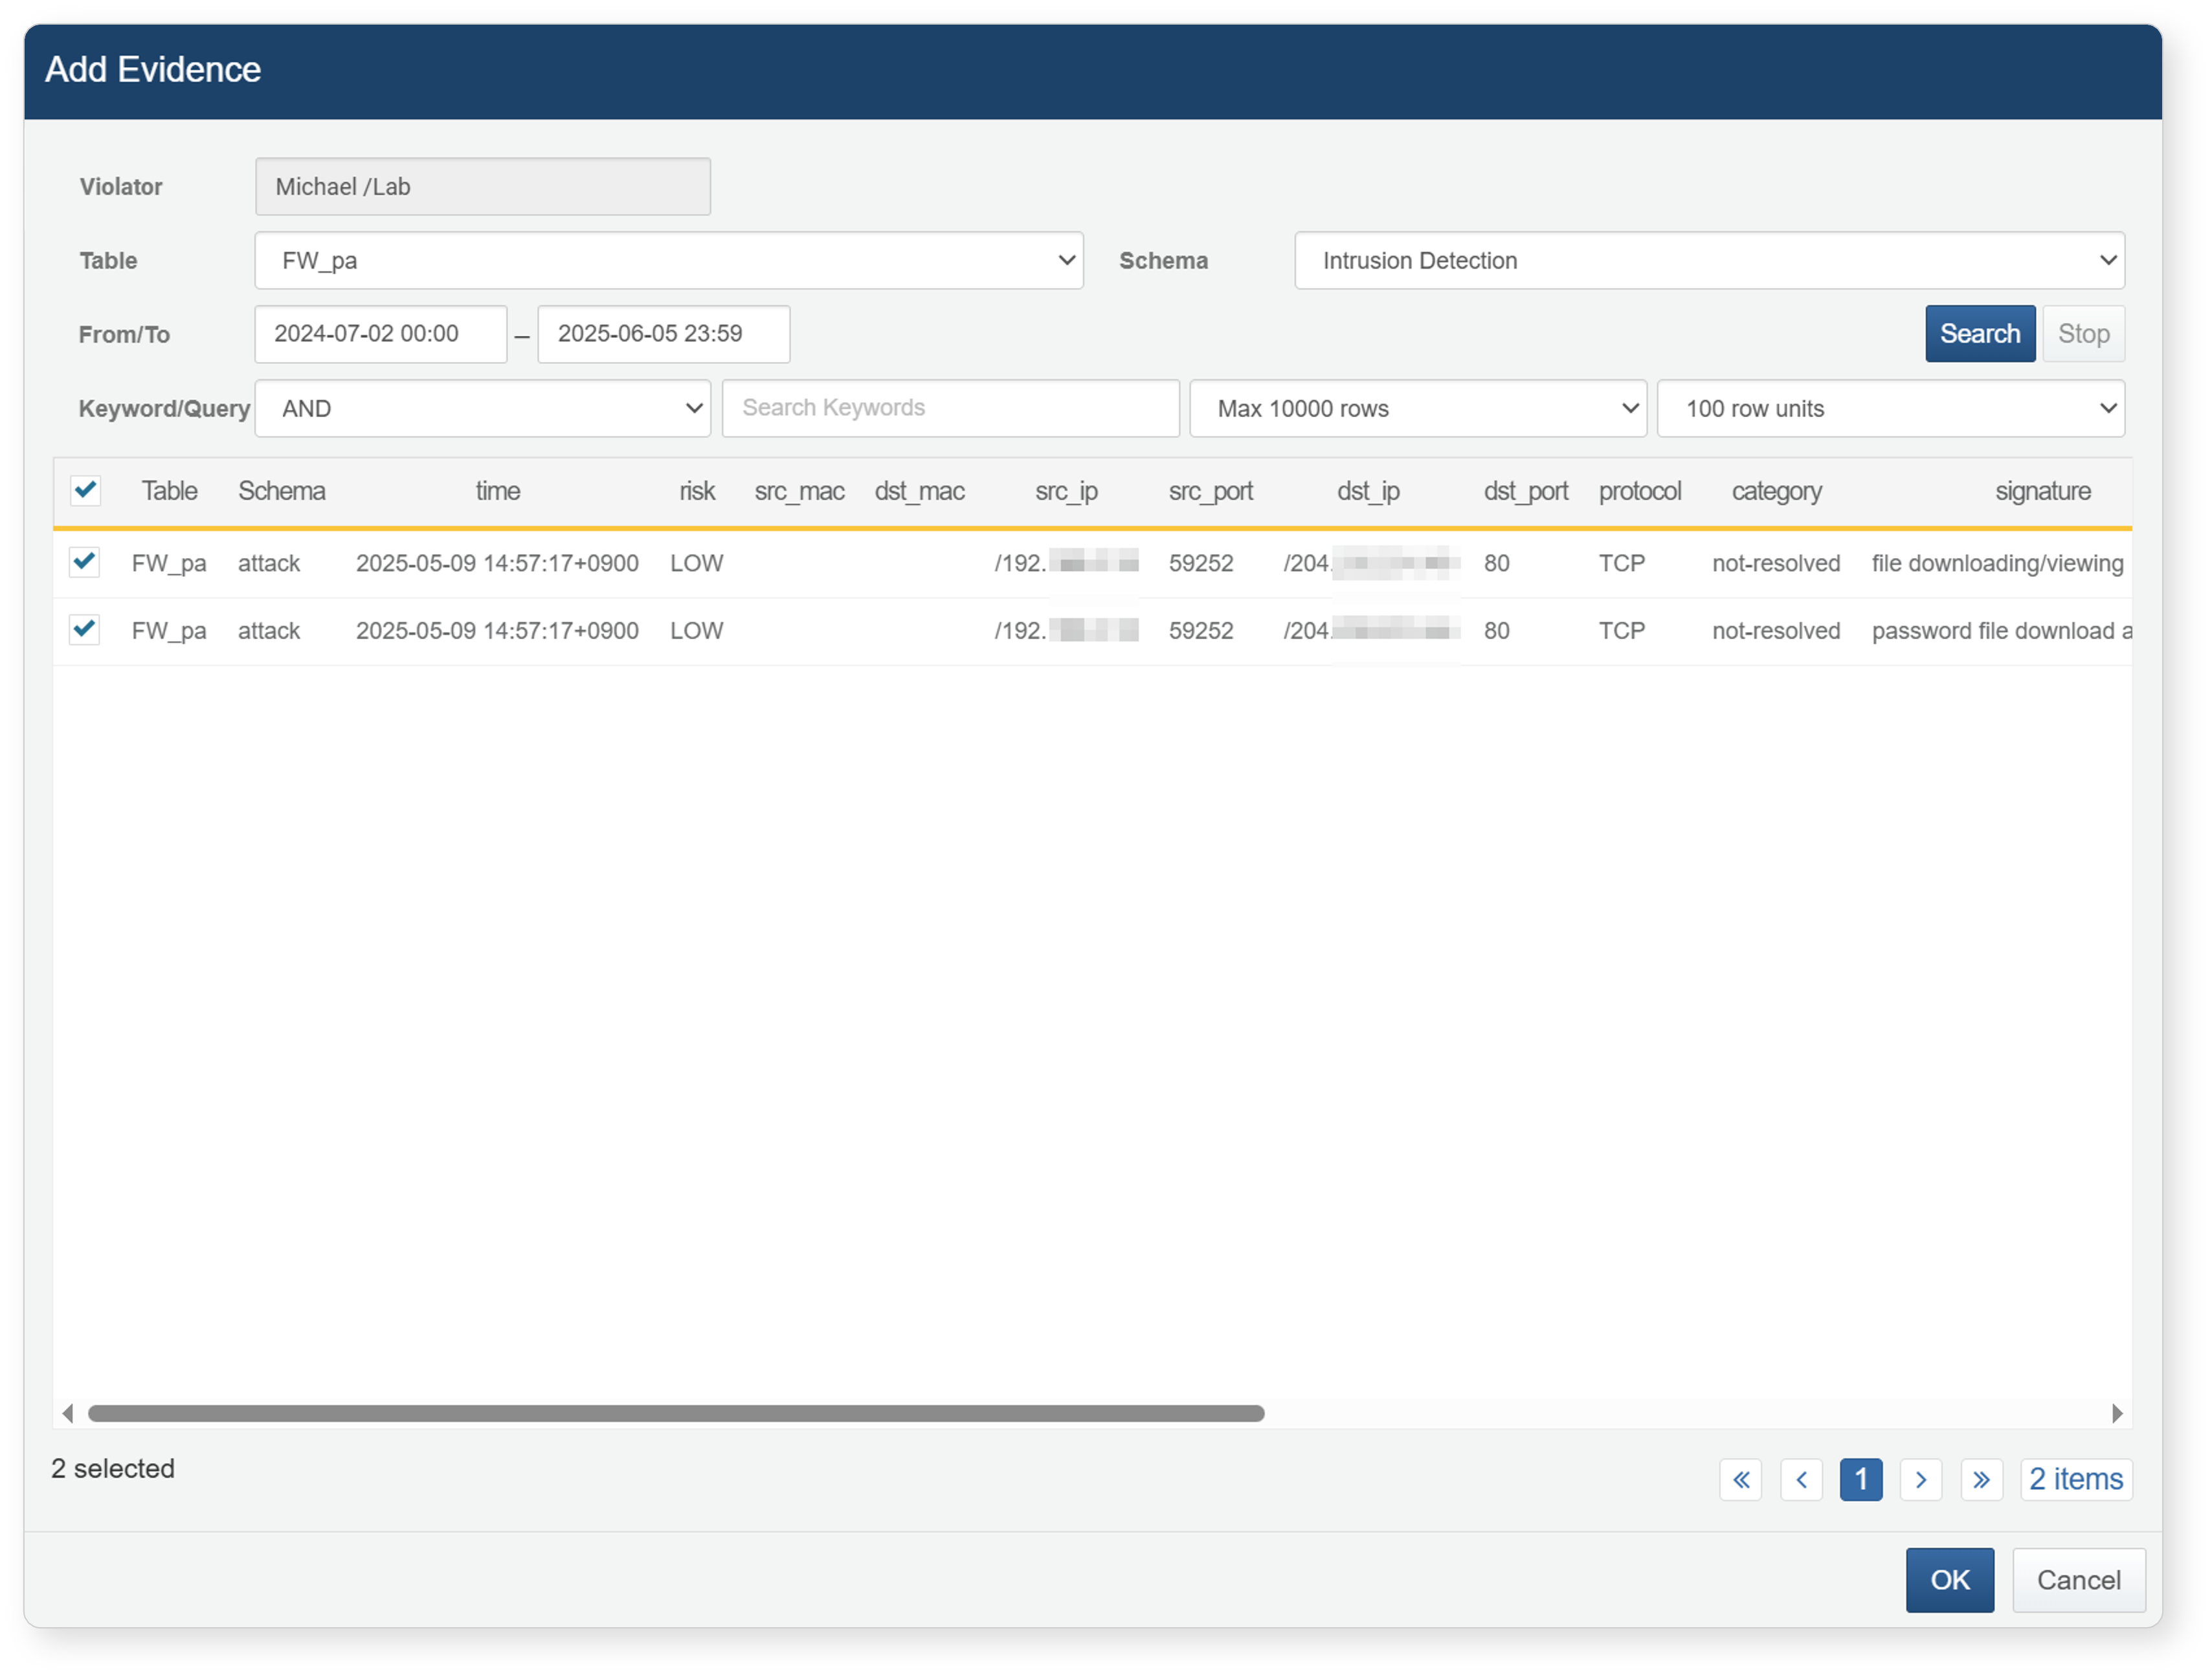Click not-resolved cell in password file row
The width and height of the screenshot is (2212, 1677).
pos(1776,631)
